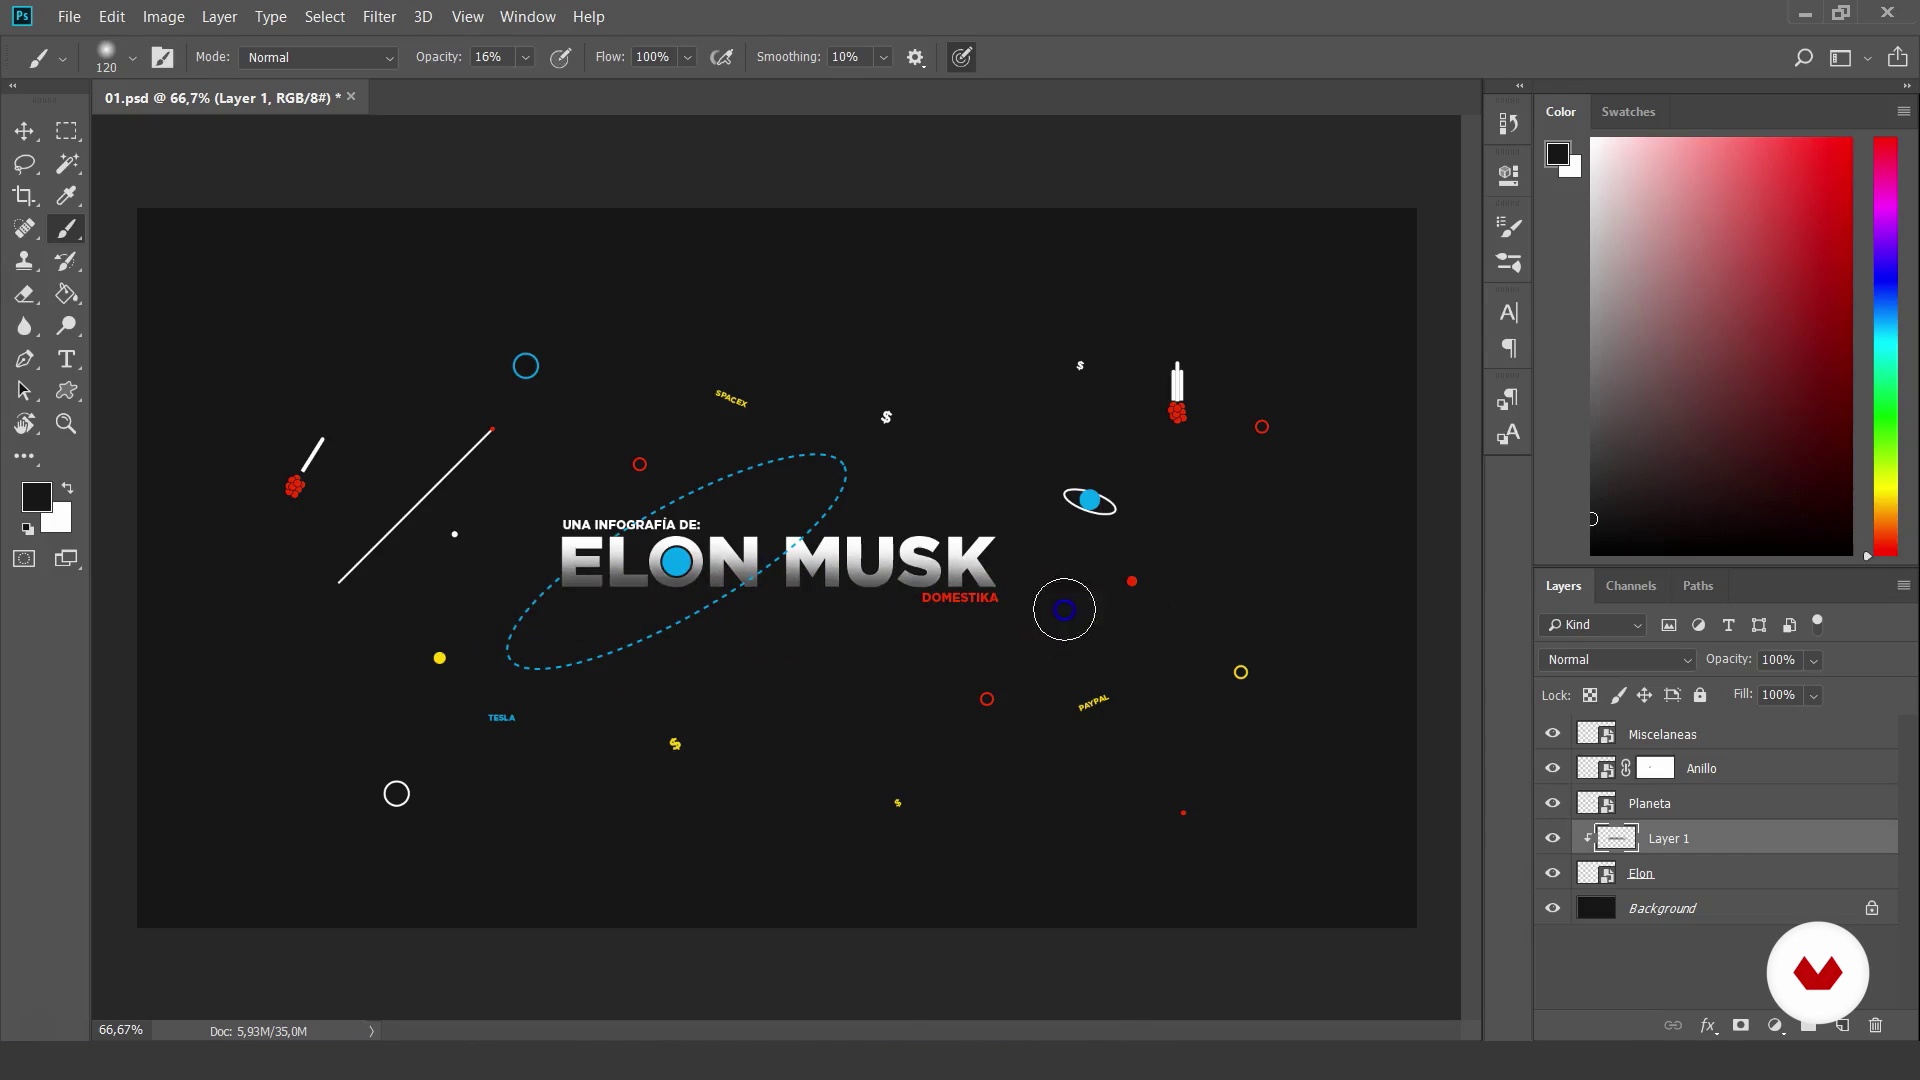
Task: Switch to the Swatches tab
Action: [x=1627, y=112]
